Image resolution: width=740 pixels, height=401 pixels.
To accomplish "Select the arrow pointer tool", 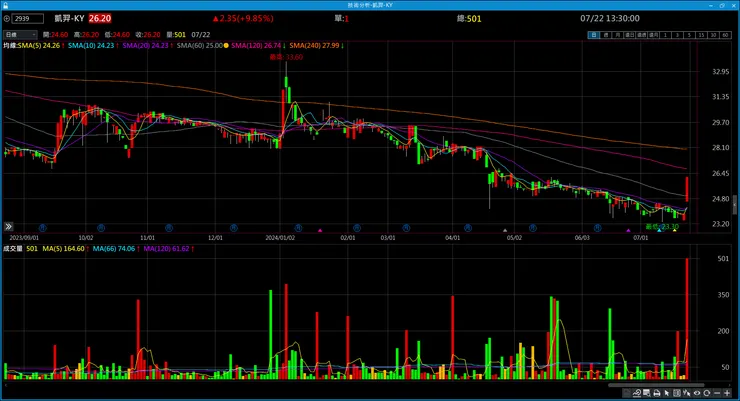I will point(667,393).
